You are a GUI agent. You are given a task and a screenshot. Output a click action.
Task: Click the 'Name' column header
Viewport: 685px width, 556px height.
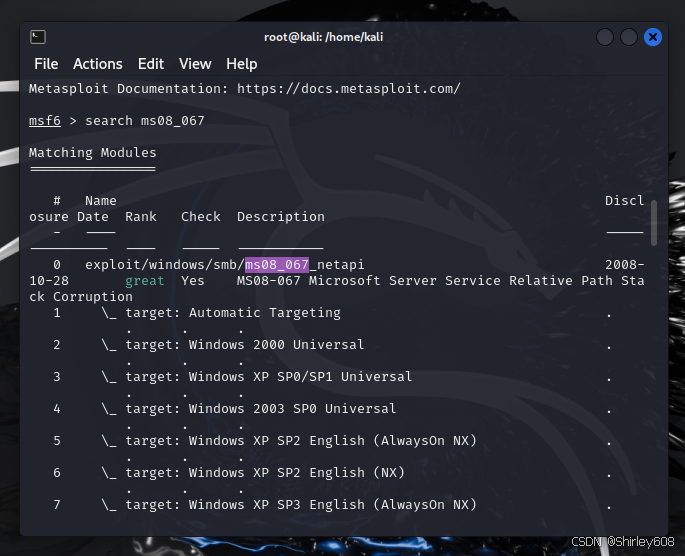(101, 201)
